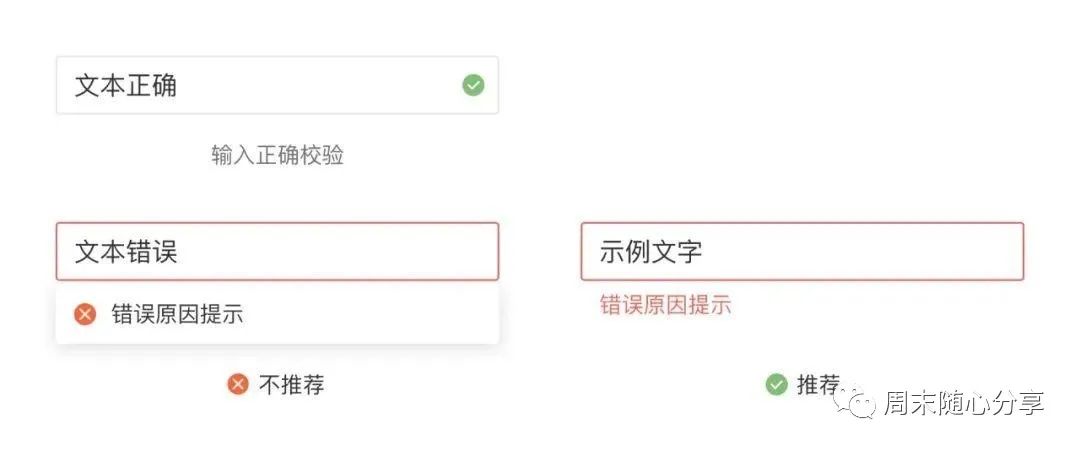Click blank right end of 示例文字 field
Viewport: 1080px width, 451px height.
tap(960, 251)
